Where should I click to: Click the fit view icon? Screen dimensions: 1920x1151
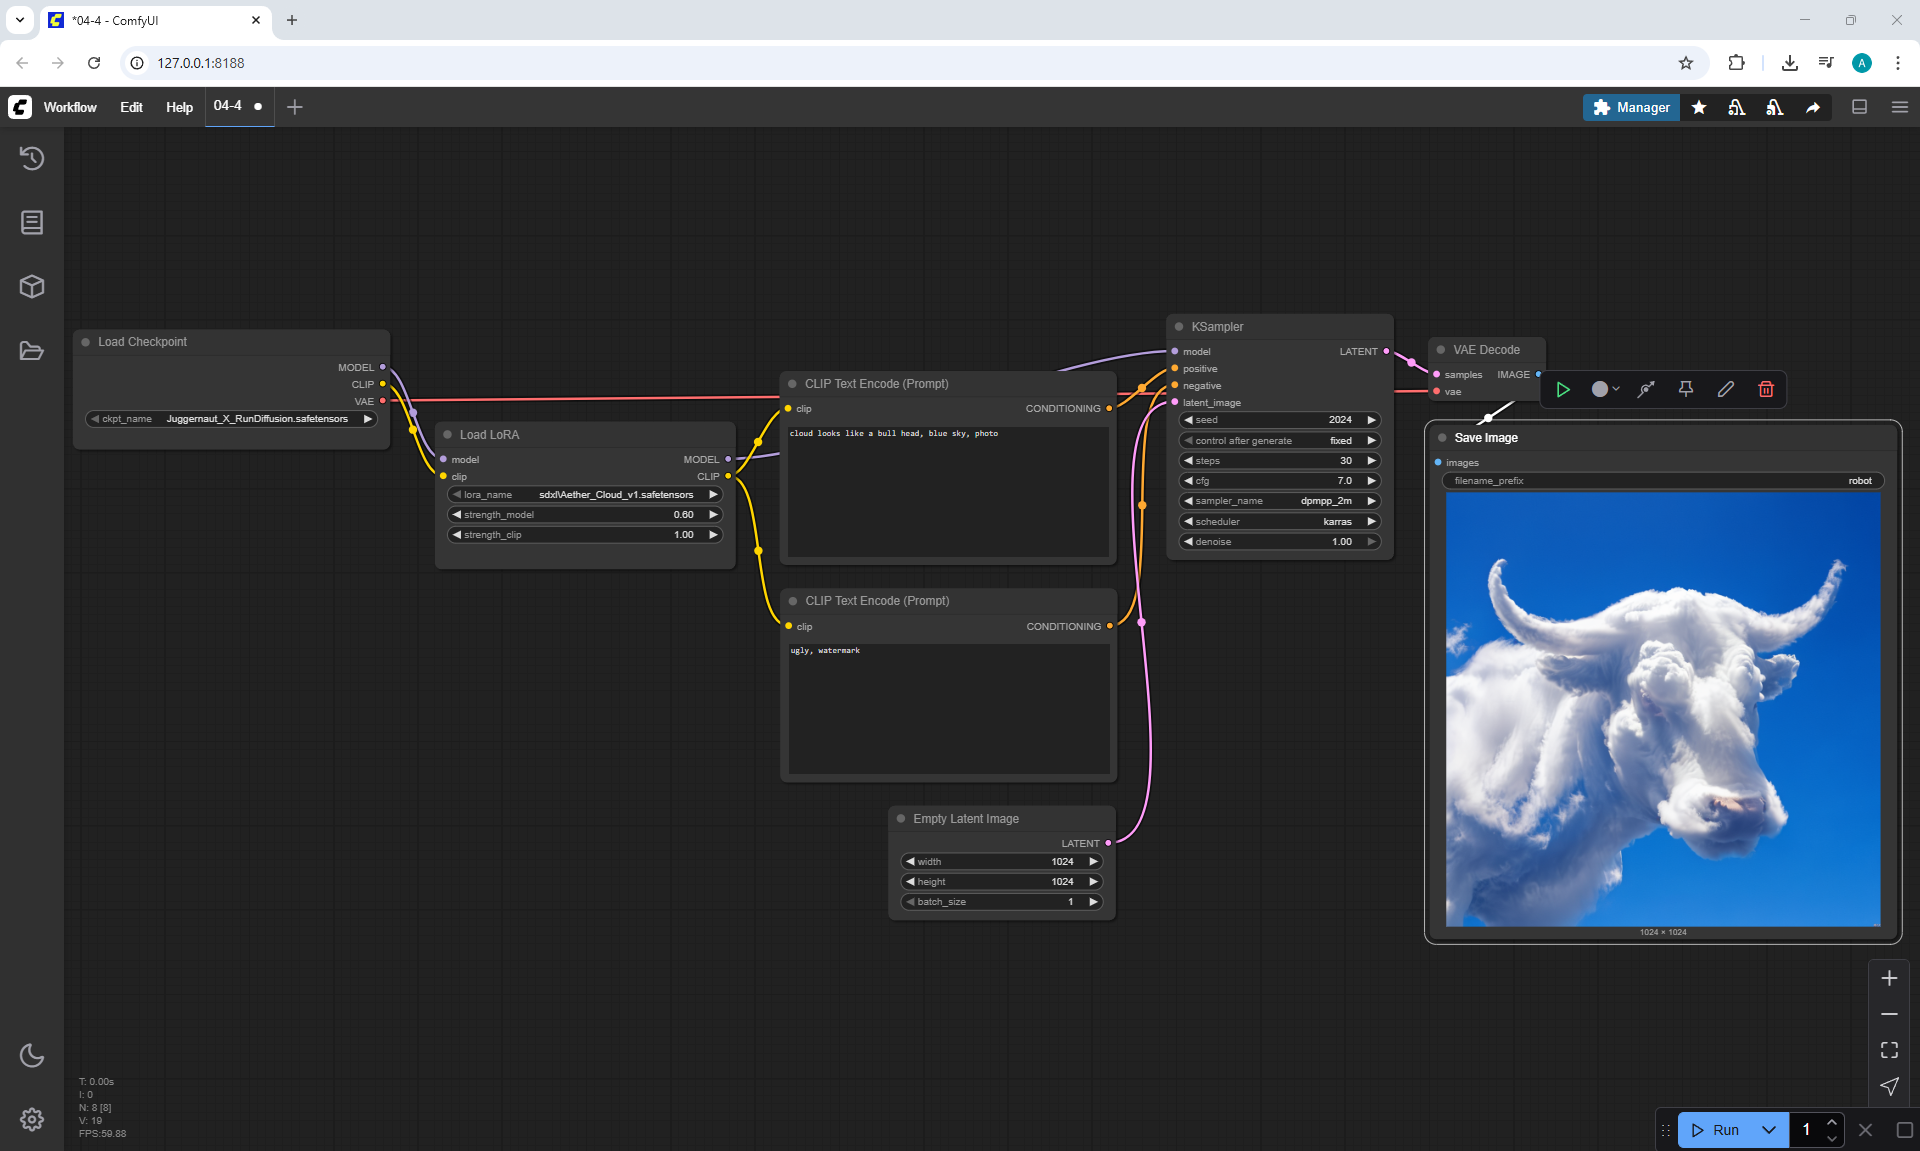(1889, 1050)
